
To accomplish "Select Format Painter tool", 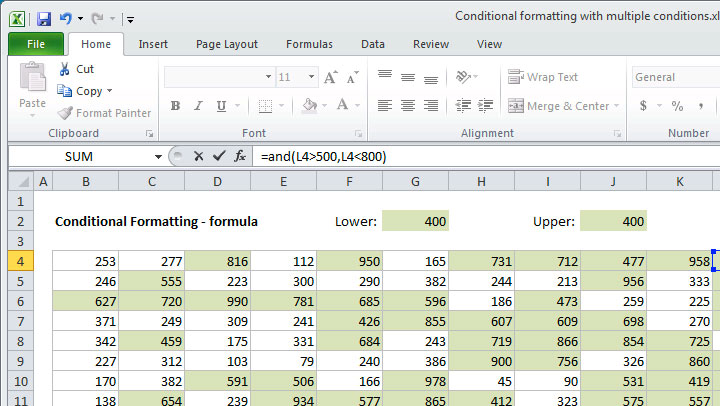I will click(104, 113).
